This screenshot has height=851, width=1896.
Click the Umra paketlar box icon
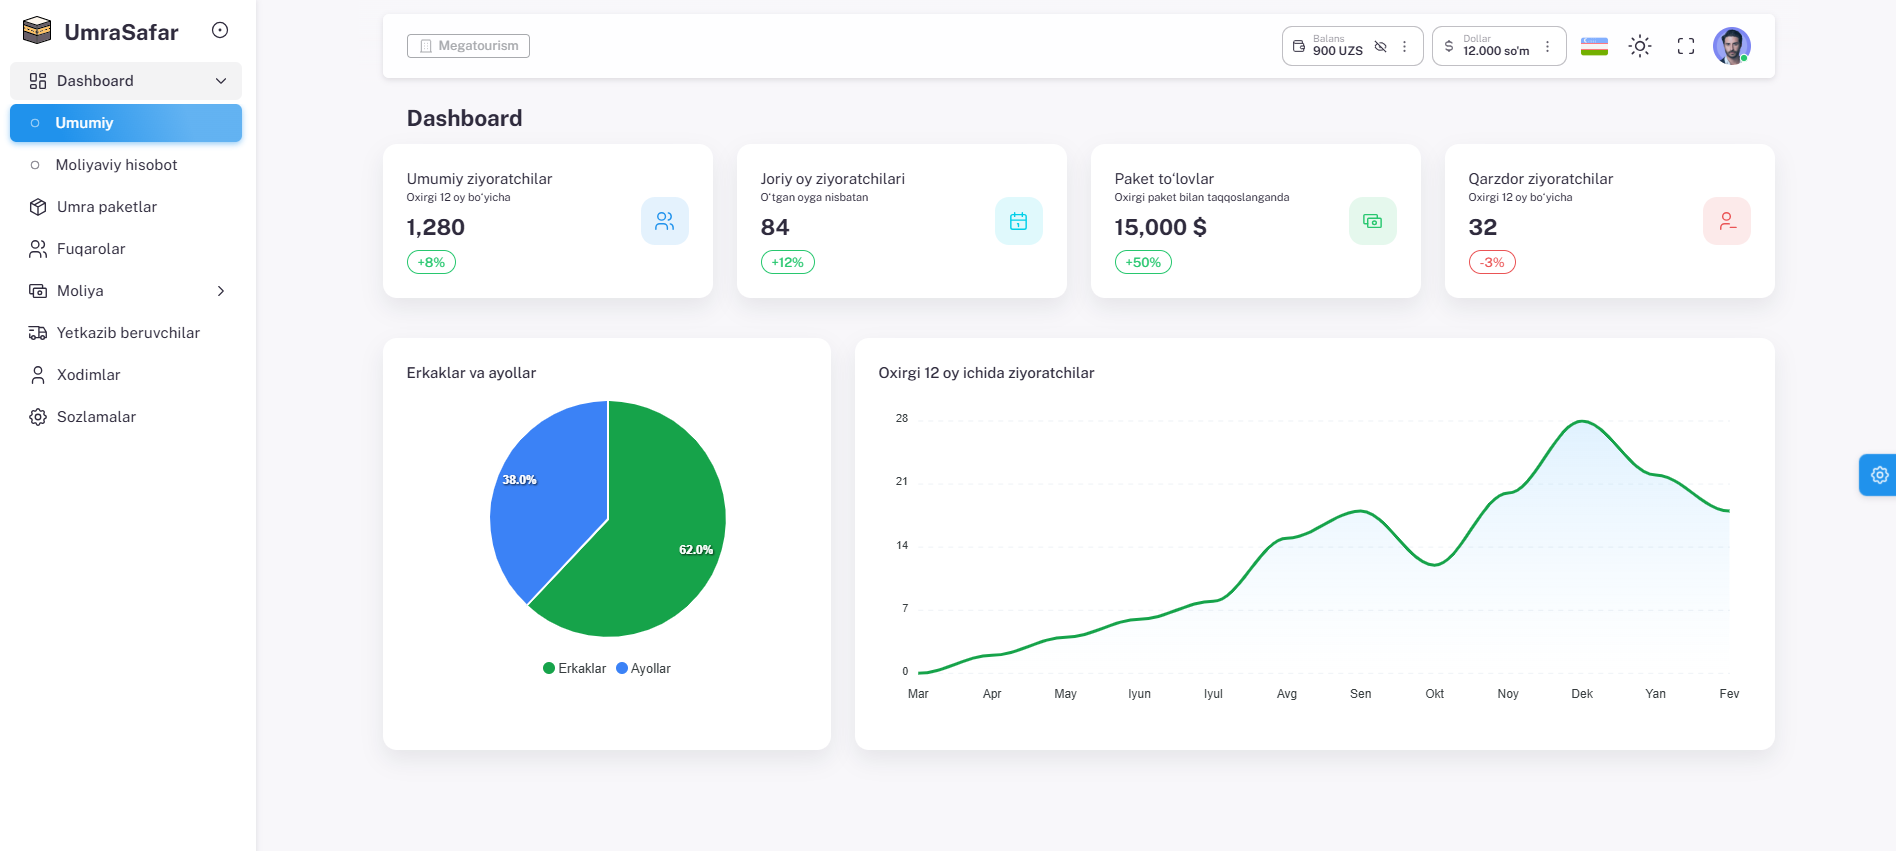38,207
